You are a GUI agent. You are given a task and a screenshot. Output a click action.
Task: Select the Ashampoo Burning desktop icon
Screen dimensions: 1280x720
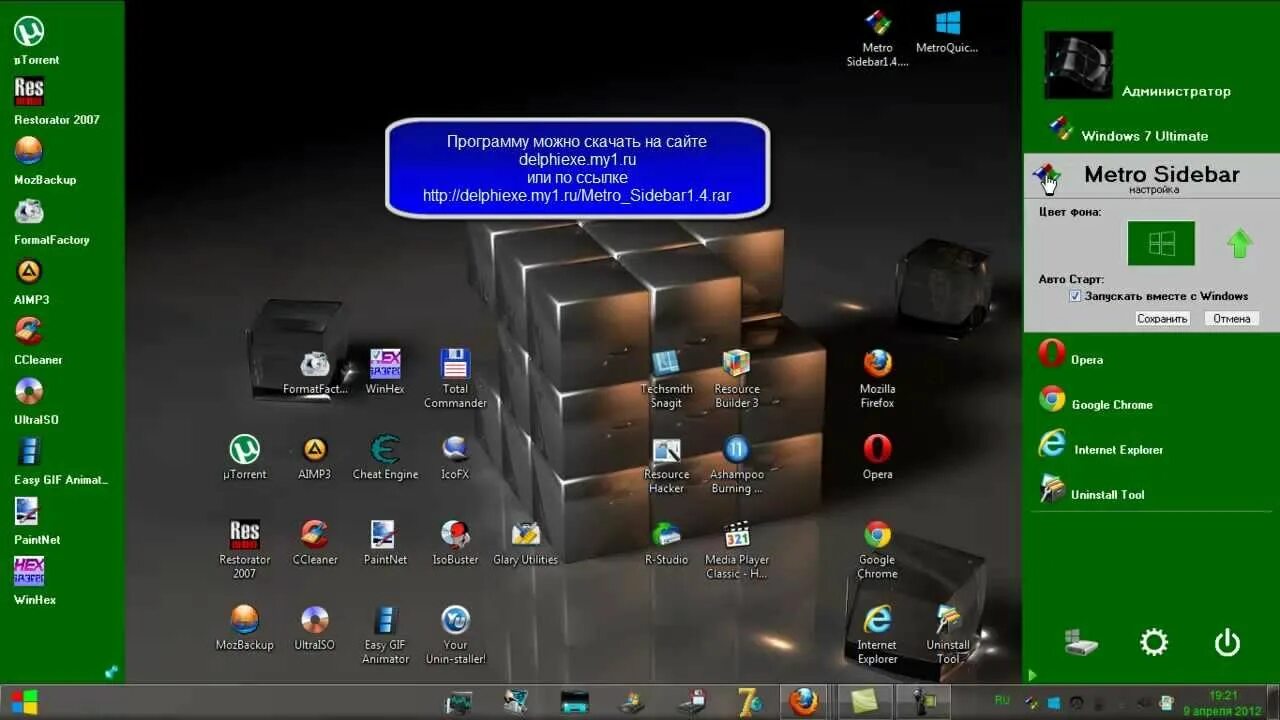coord(737,465)
